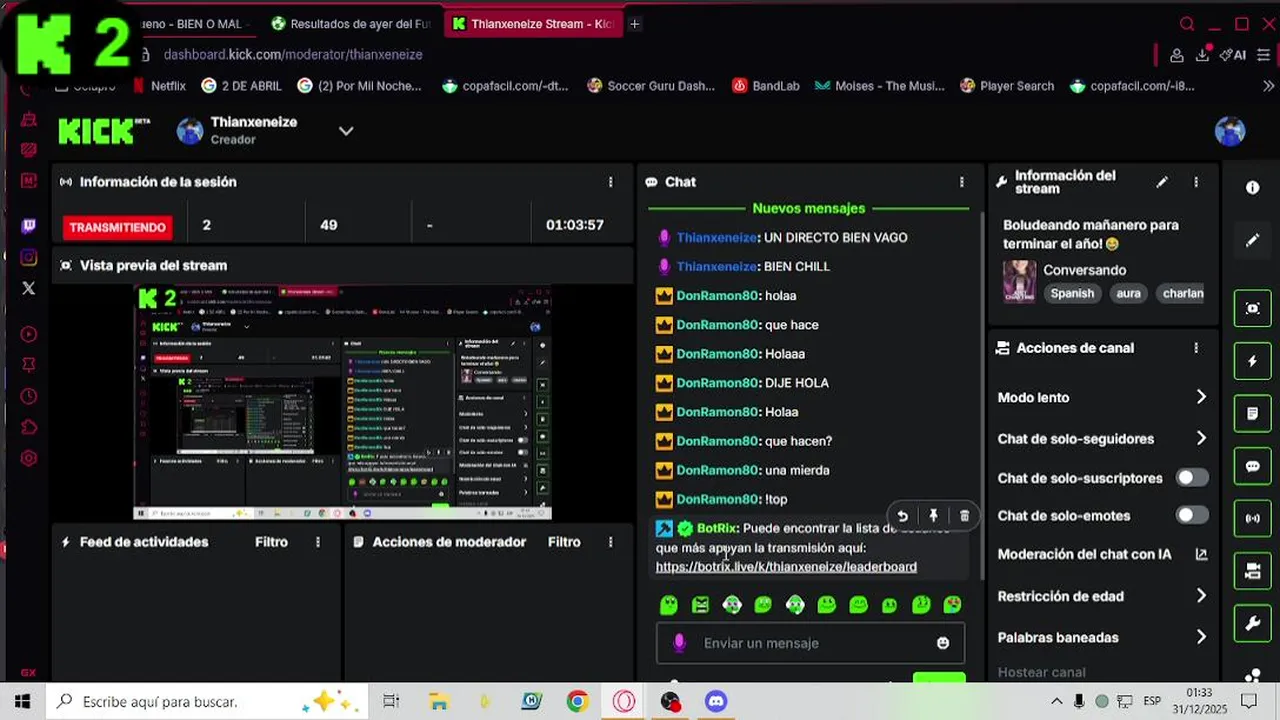Viewport: 1280px width, 720px height.
Task: Click the screen capture icon in right toolbar
Action: pos(1252,309)
